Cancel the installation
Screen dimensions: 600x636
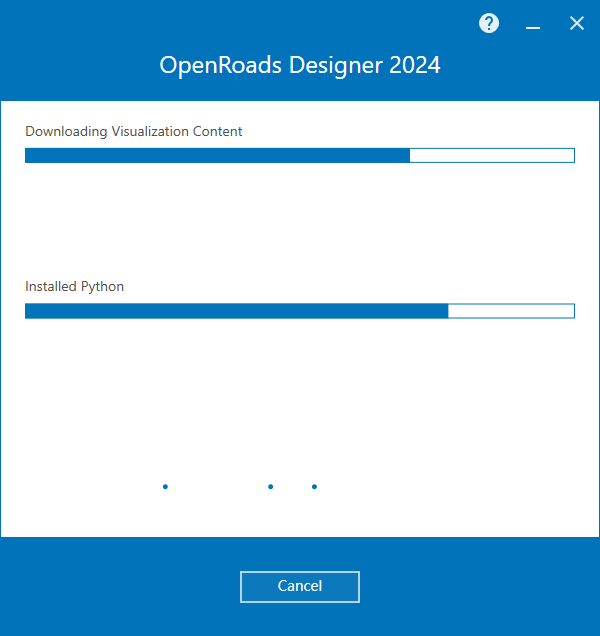(300, 587)
